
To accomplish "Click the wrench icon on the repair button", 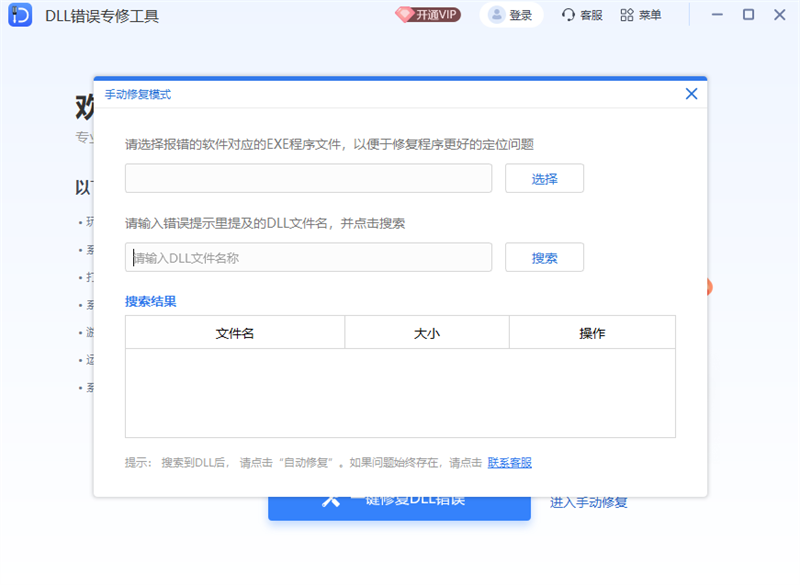I will pos(330,501).
